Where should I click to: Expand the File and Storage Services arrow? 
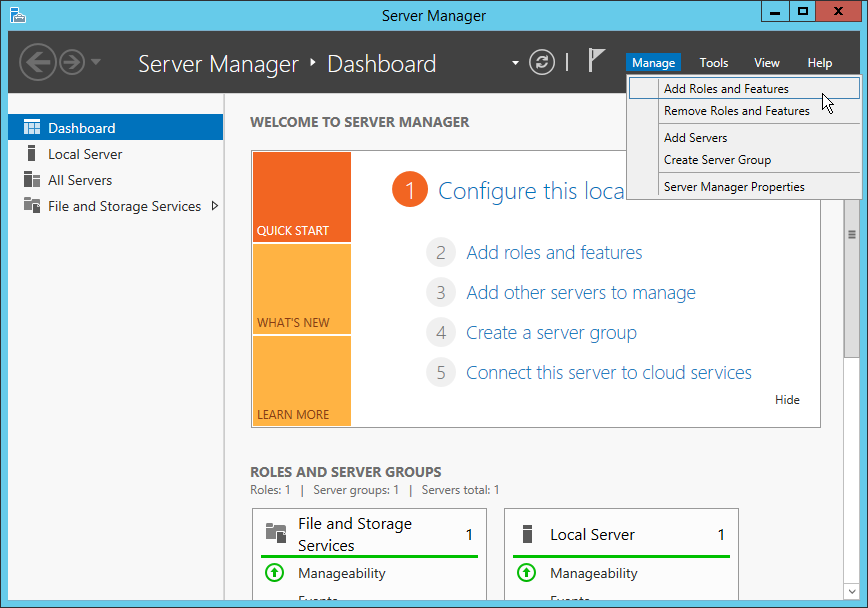click(x=215, y=206)
